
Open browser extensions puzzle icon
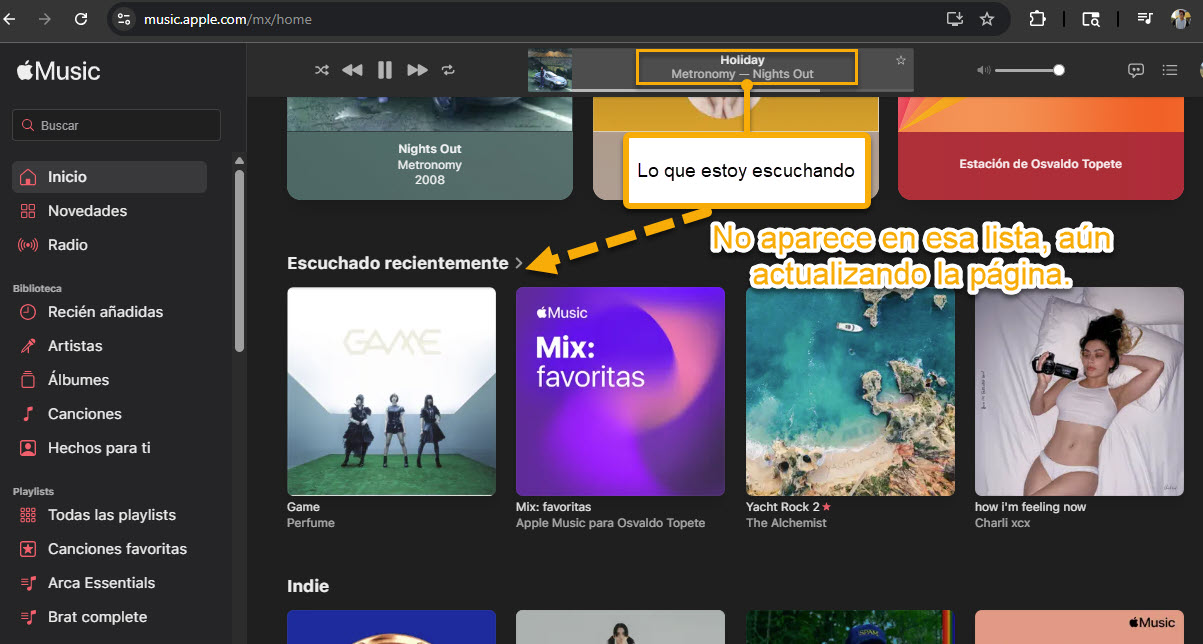tap(1037, 18)
